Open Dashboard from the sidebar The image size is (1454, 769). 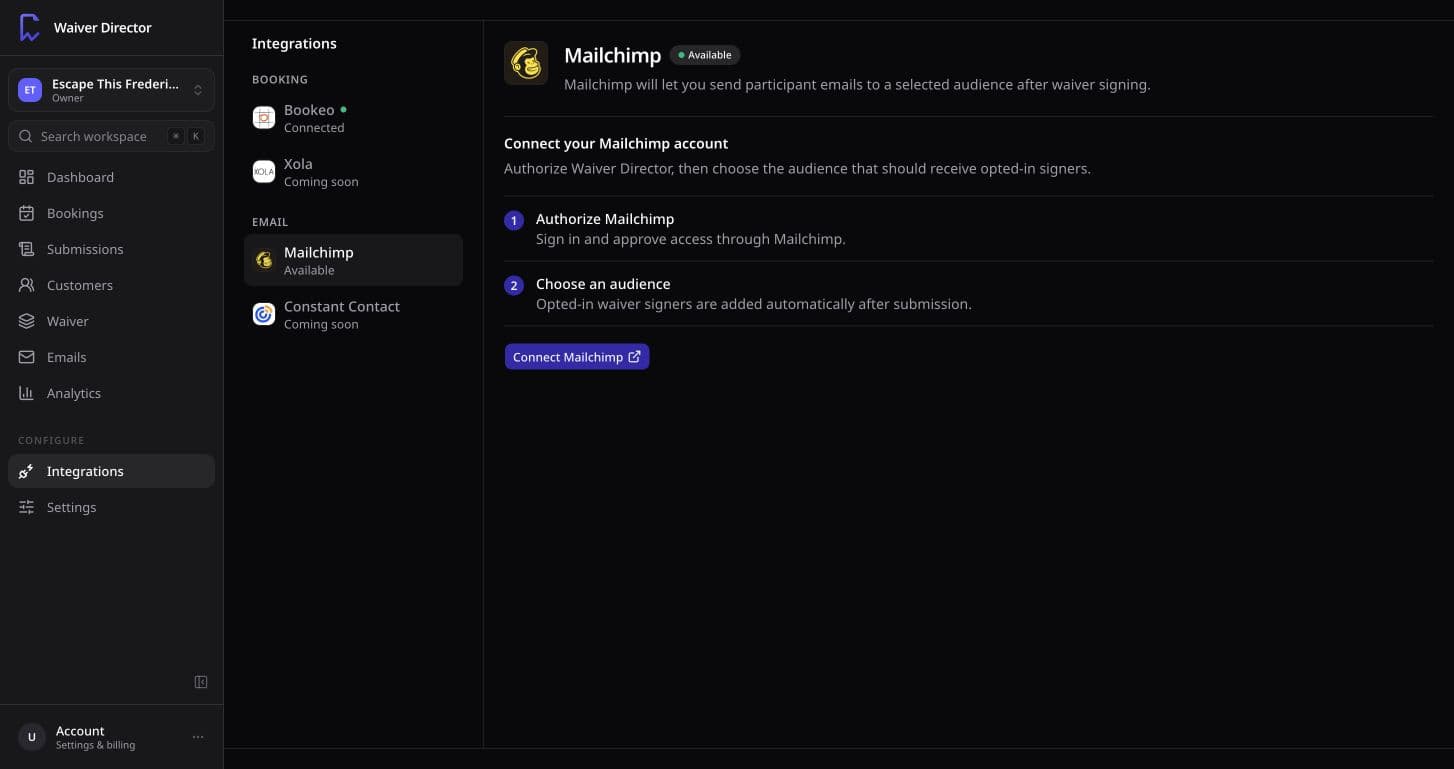[111, 177]
